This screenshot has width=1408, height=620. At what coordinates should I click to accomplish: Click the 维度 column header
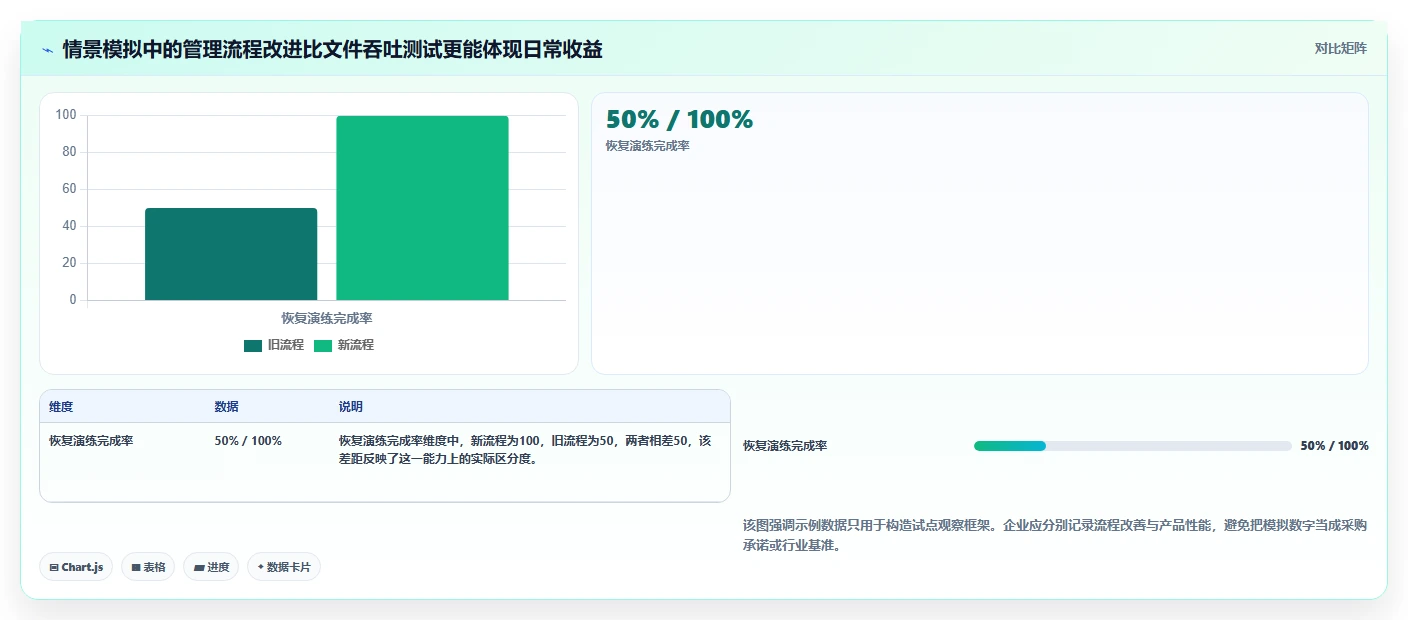pyautogui.click(x=61, y=407)
